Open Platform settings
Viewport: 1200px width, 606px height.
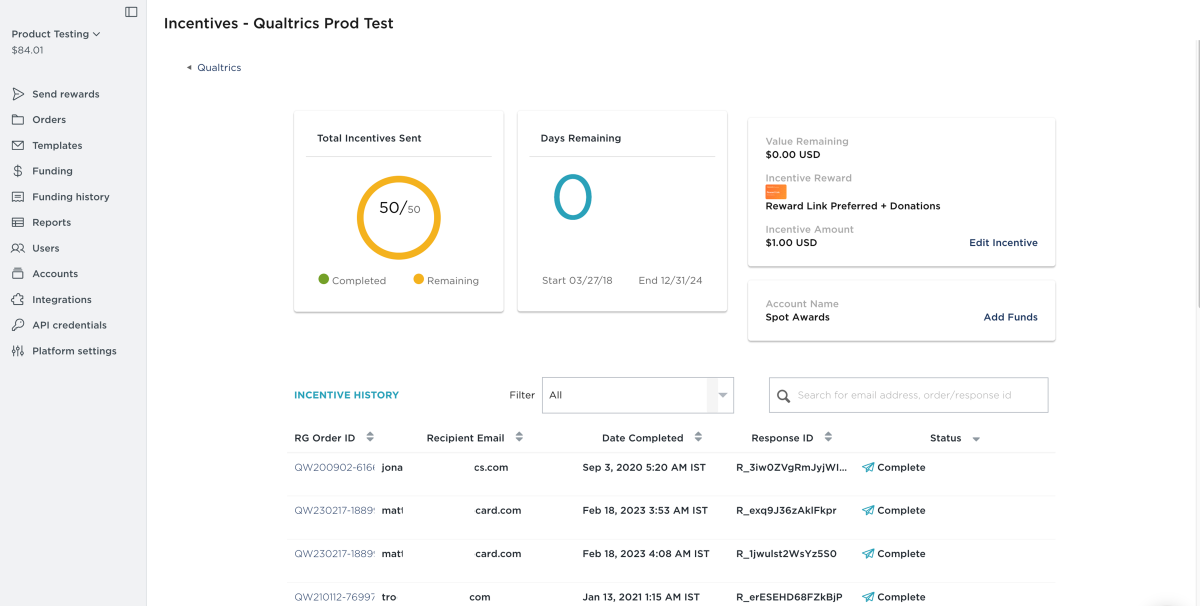(x=74, y=351)
